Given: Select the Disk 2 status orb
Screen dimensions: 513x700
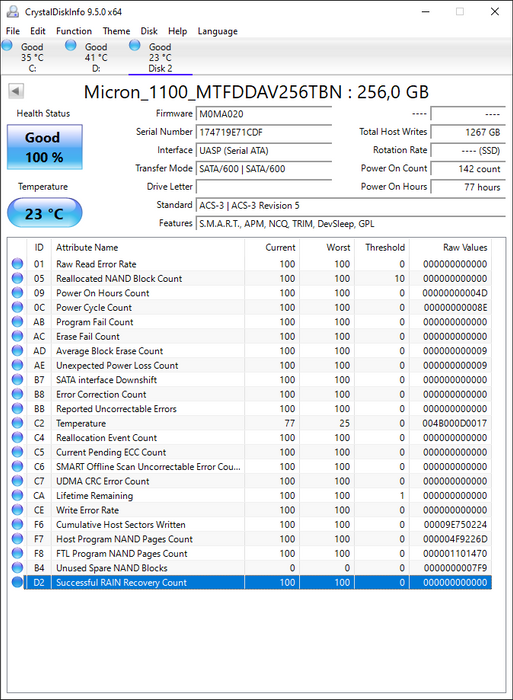Looking at the screenshot, I should pos(134,45).
